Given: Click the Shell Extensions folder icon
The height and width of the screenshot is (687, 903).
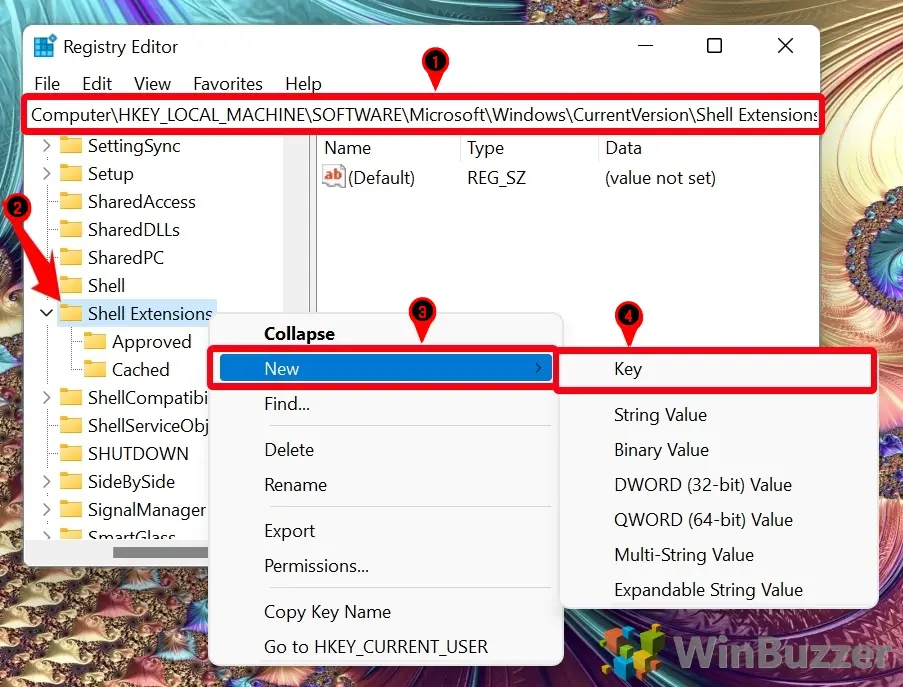Looking at the screenshot, I should pyautogui.click(x=71, y=313).
